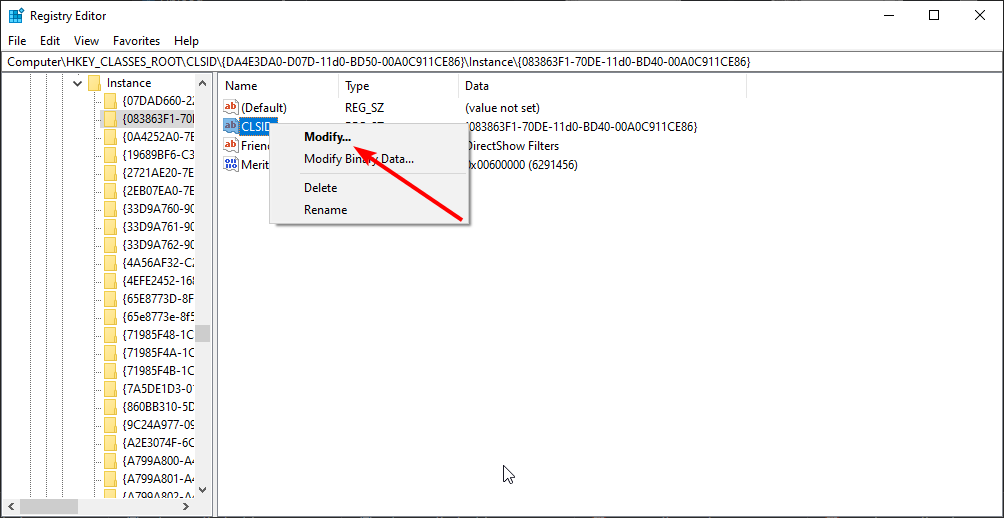Viewport: 1004px width, 518px height.
Task: Click the tree pane scroll up arrow
Action: coord(202,83)
